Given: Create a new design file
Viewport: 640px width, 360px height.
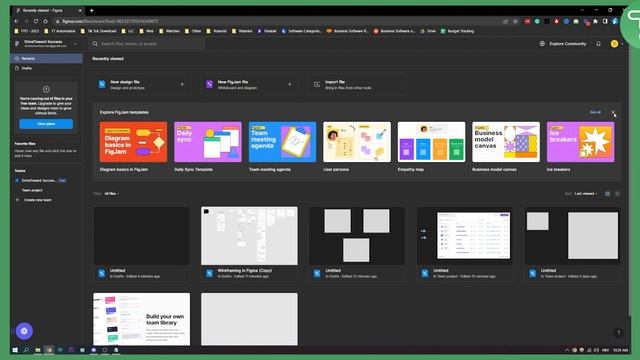Looking at the screenshot, I should click(141, 84).
